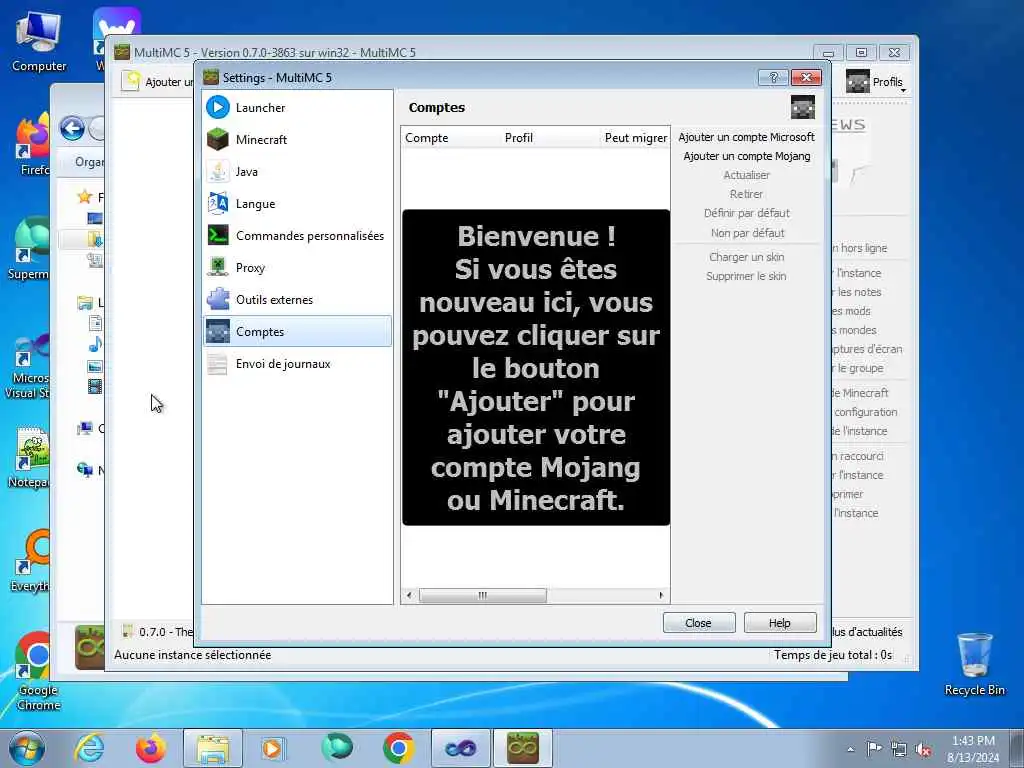Viewport: 1024px width, 768px height.
Task: Open the Outils externes page
Action: point(297,299)
